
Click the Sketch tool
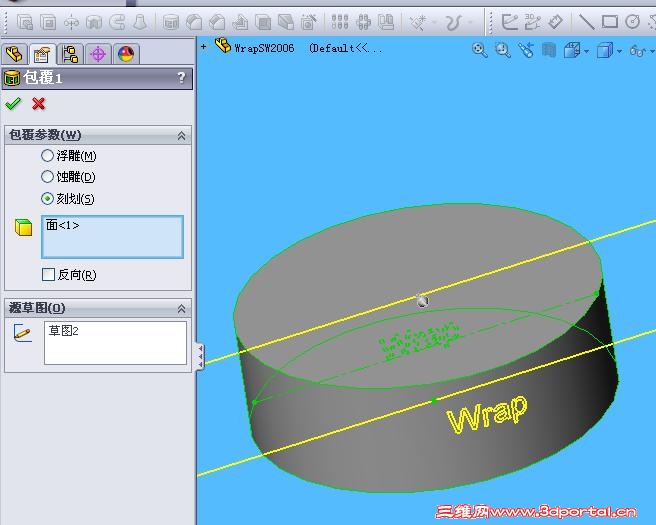(x=510, y=22)
